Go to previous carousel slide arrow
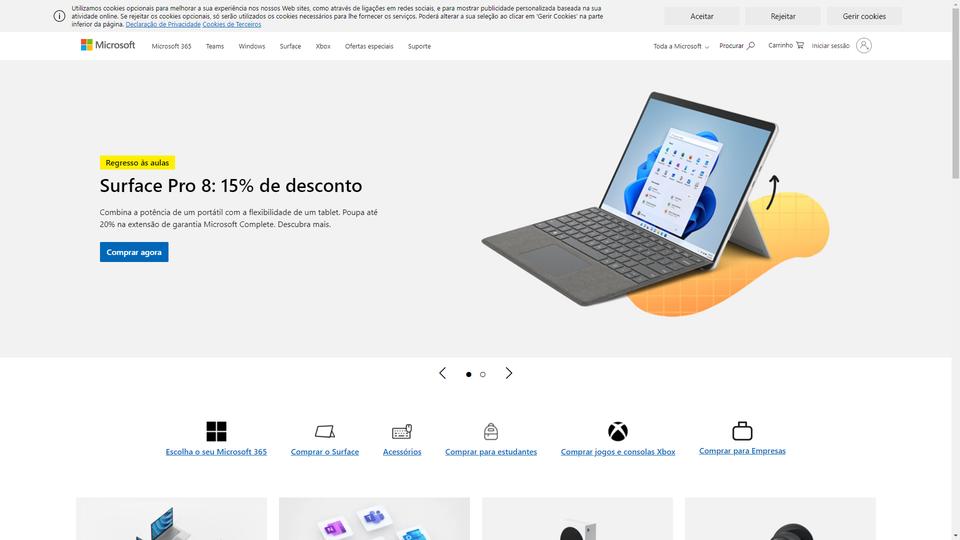The width and height of the screenshot is (960, 540). click(443, 373)
